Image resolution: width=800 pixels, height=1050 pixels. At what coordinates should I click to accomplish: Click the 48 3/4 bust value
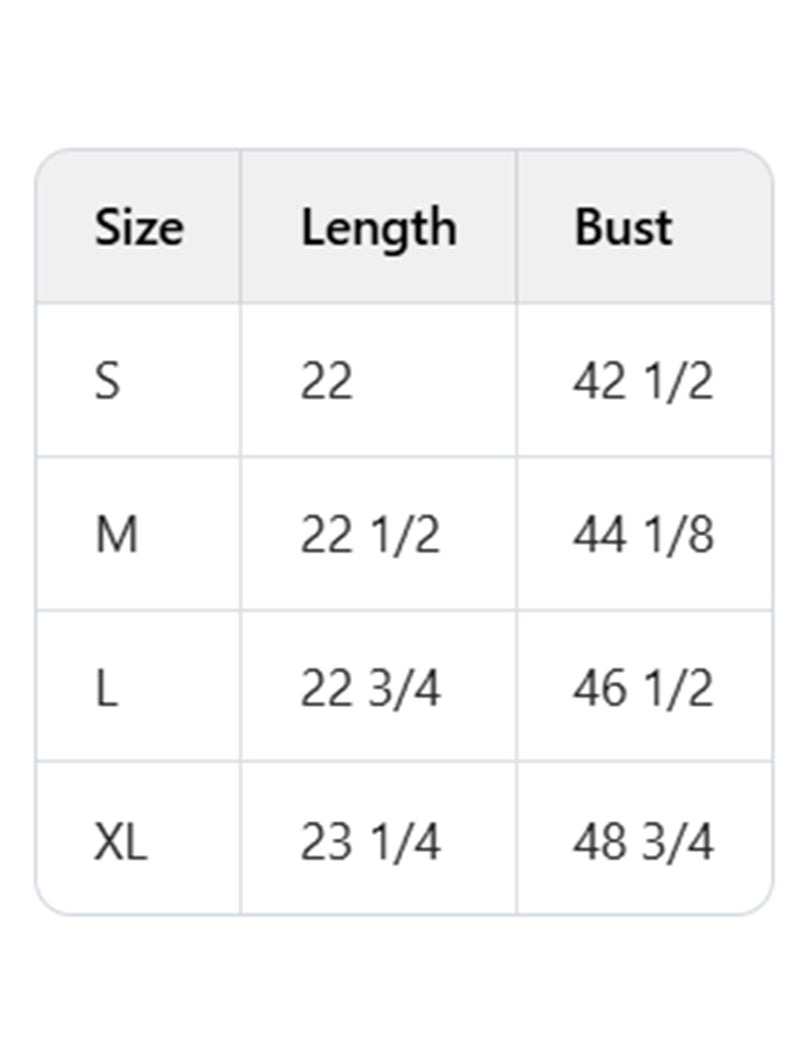pos(643,842)
